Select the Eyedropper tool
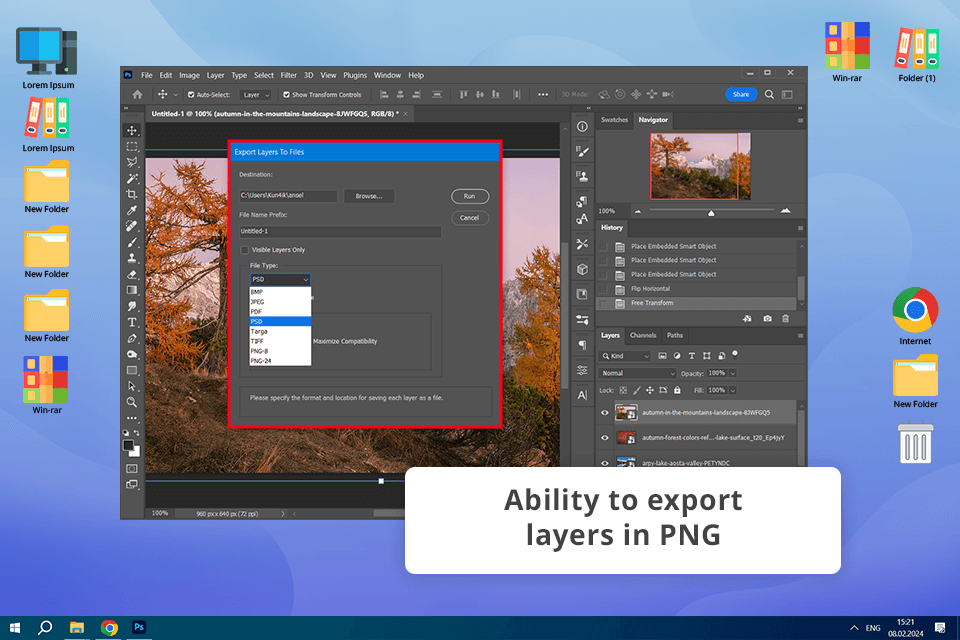 132,210
